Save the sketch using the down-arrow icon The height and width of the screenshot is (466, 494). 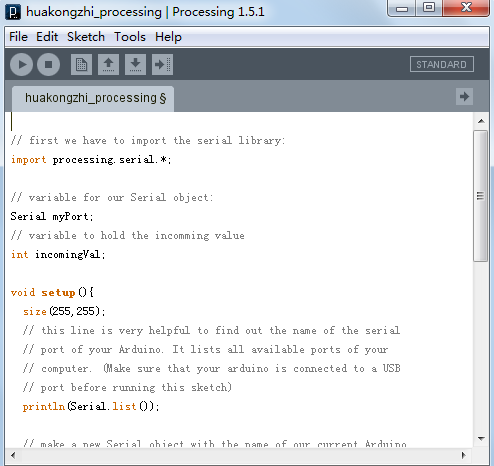135,64
